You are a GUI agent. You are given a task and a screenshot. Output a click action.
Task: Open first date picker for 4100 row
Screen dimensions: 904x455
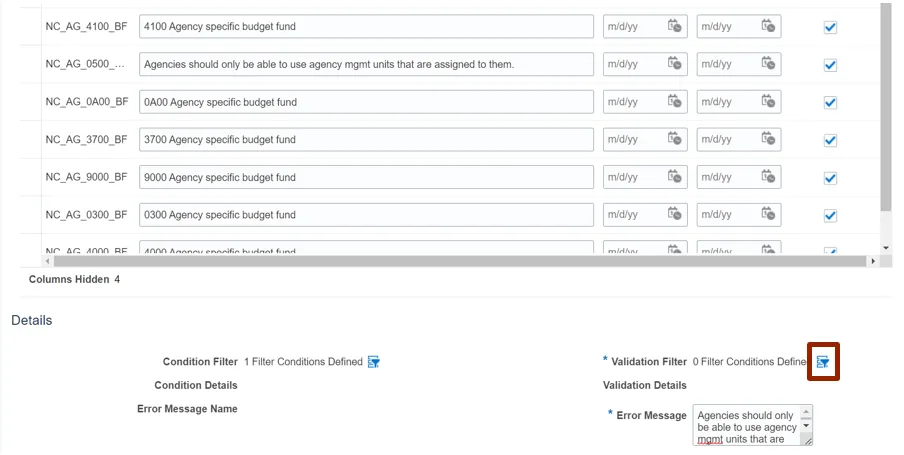(x=675, y=27)
